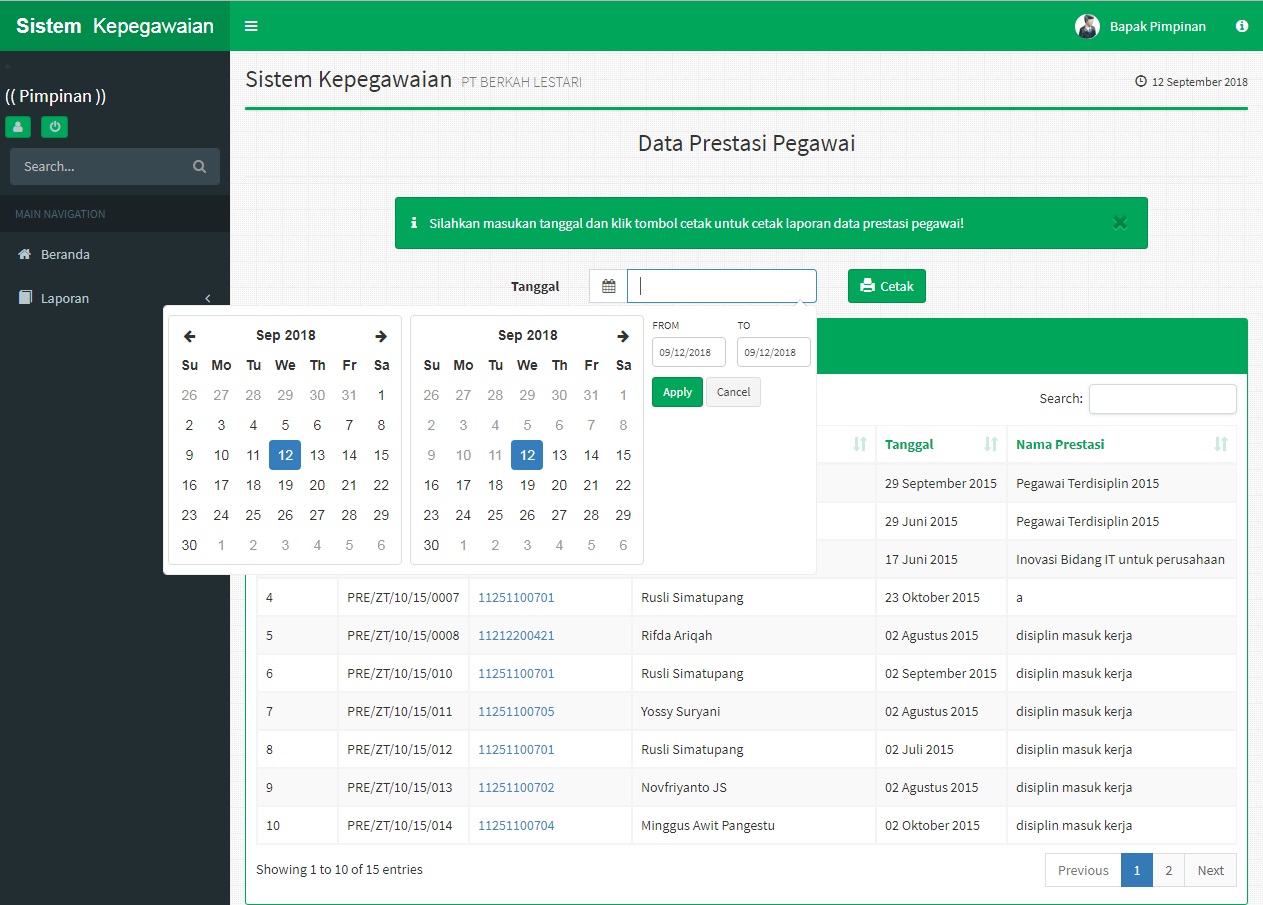
Task: Go to previous month in the left calendar
Action: [189, 336]
